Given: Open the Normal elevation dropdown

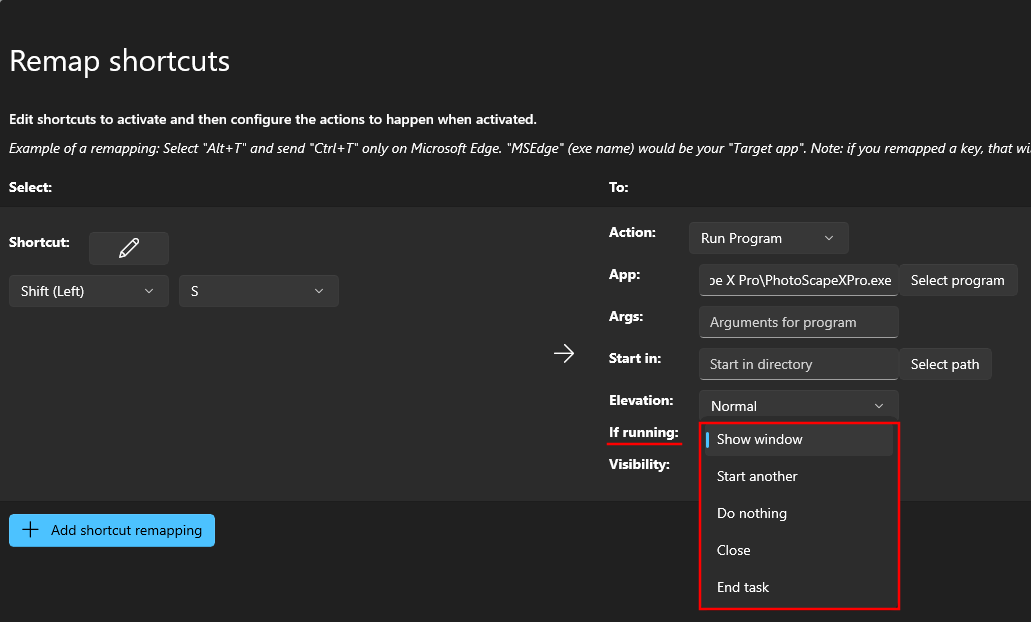Looking at the screenshot, I should [x=798, y=406].
